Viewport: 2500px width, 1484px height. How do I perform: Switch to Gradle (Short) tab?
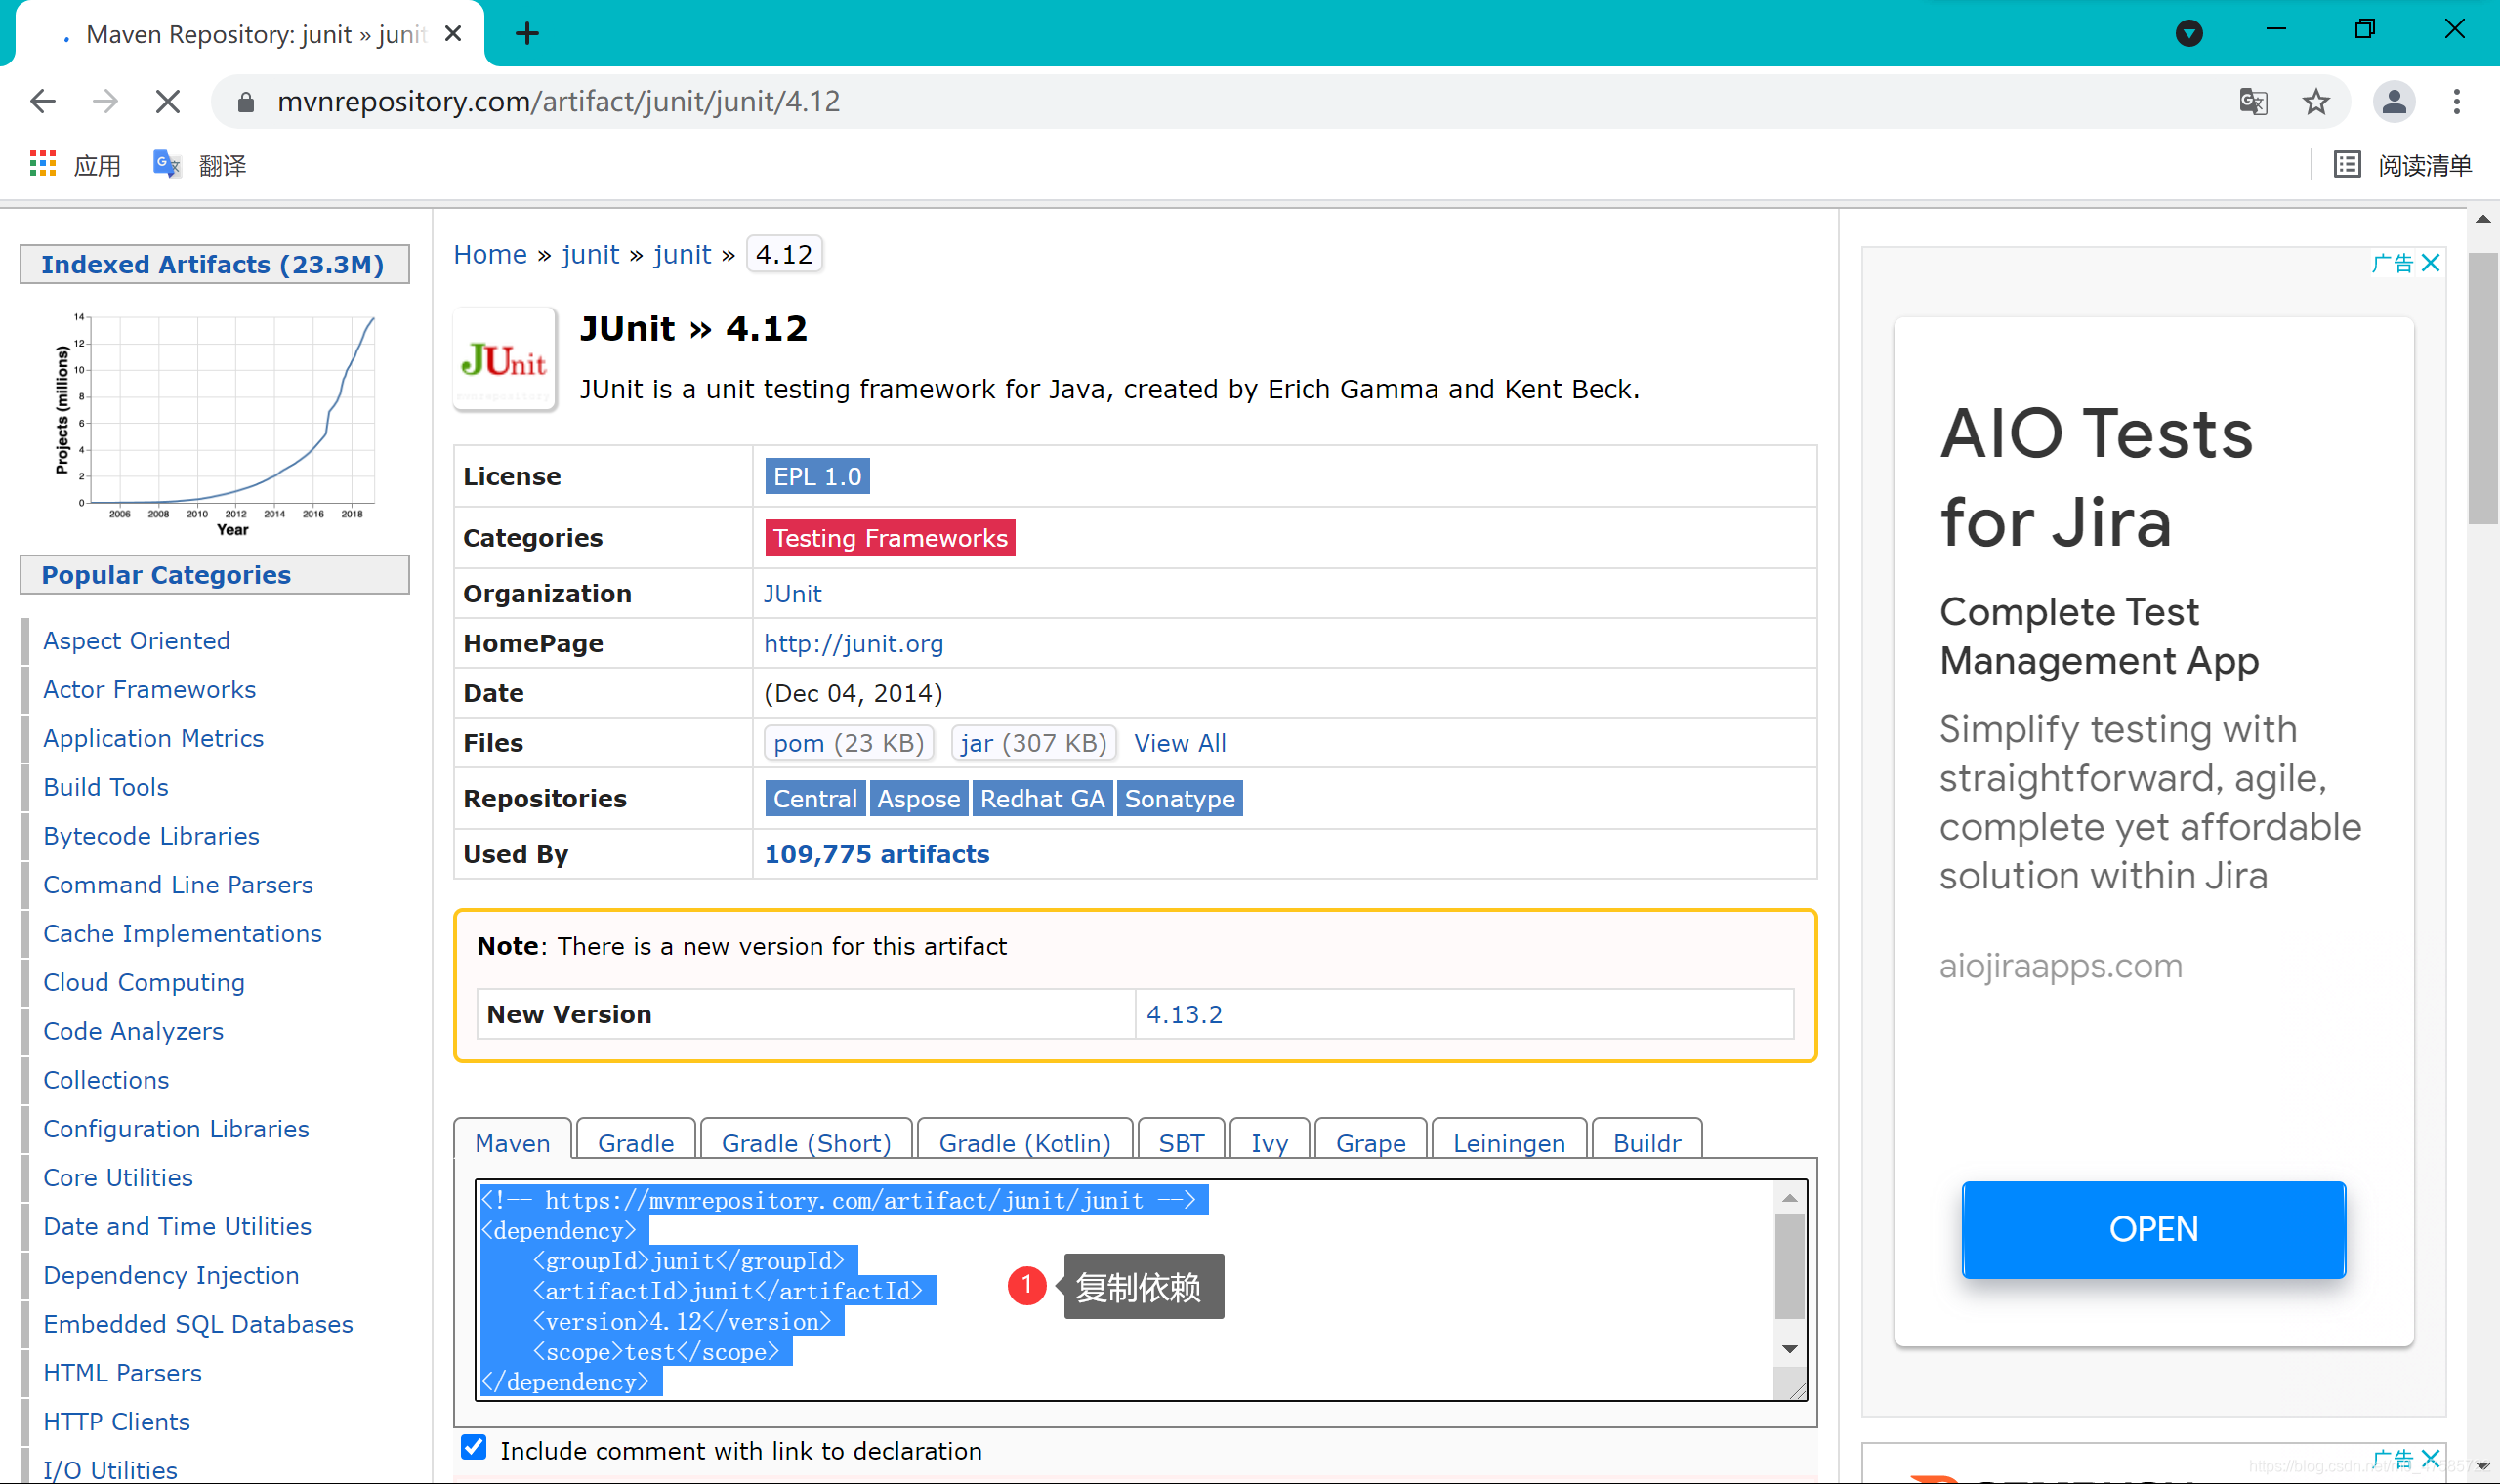point(806,1142)
